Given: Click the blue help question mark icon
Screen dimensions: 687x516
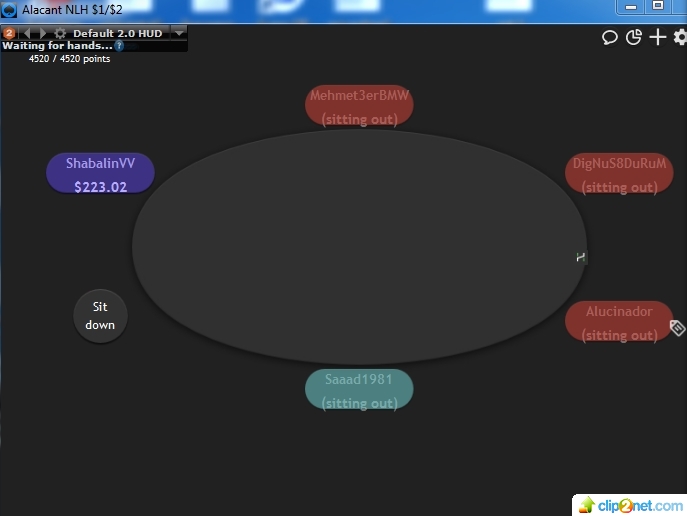Looking at the screenshot, I should tap(119, 46).
